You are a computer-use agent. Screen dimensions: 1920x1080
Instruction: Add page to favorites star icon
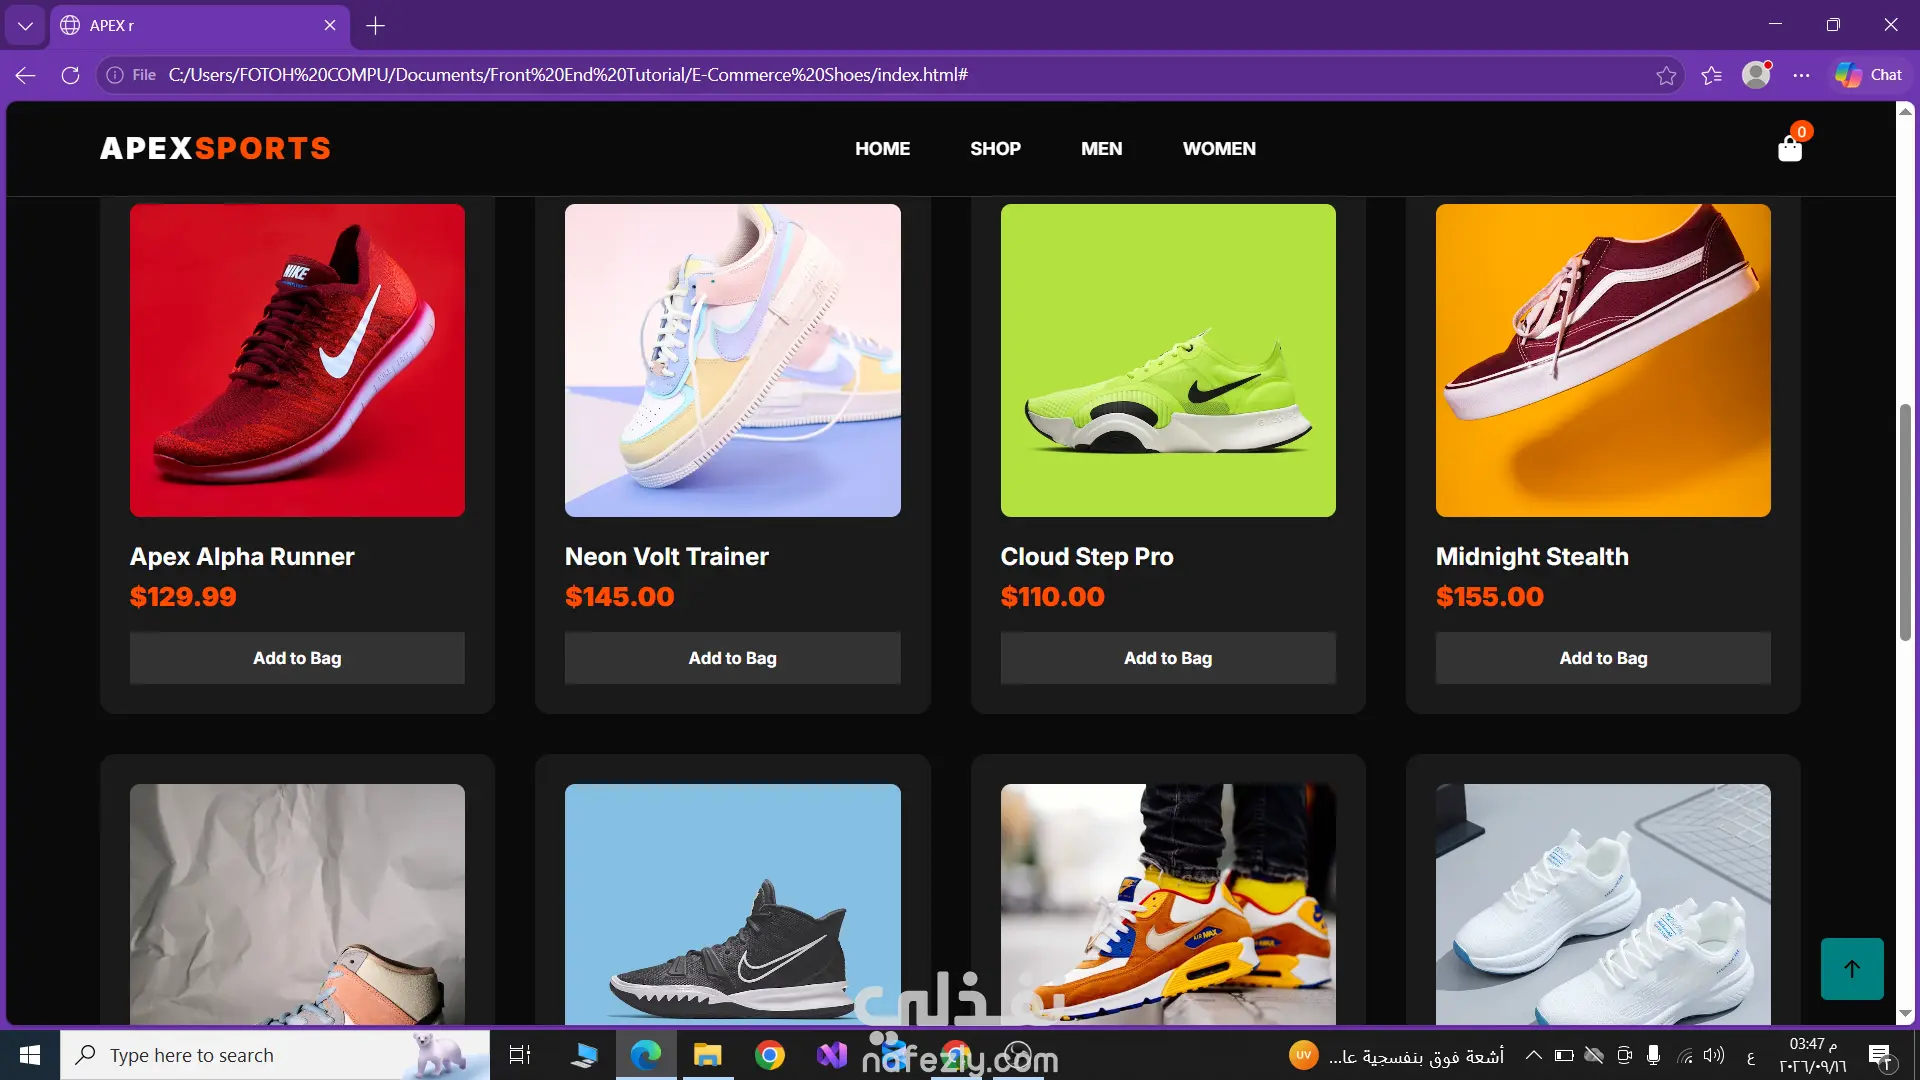coord(1666,75)
